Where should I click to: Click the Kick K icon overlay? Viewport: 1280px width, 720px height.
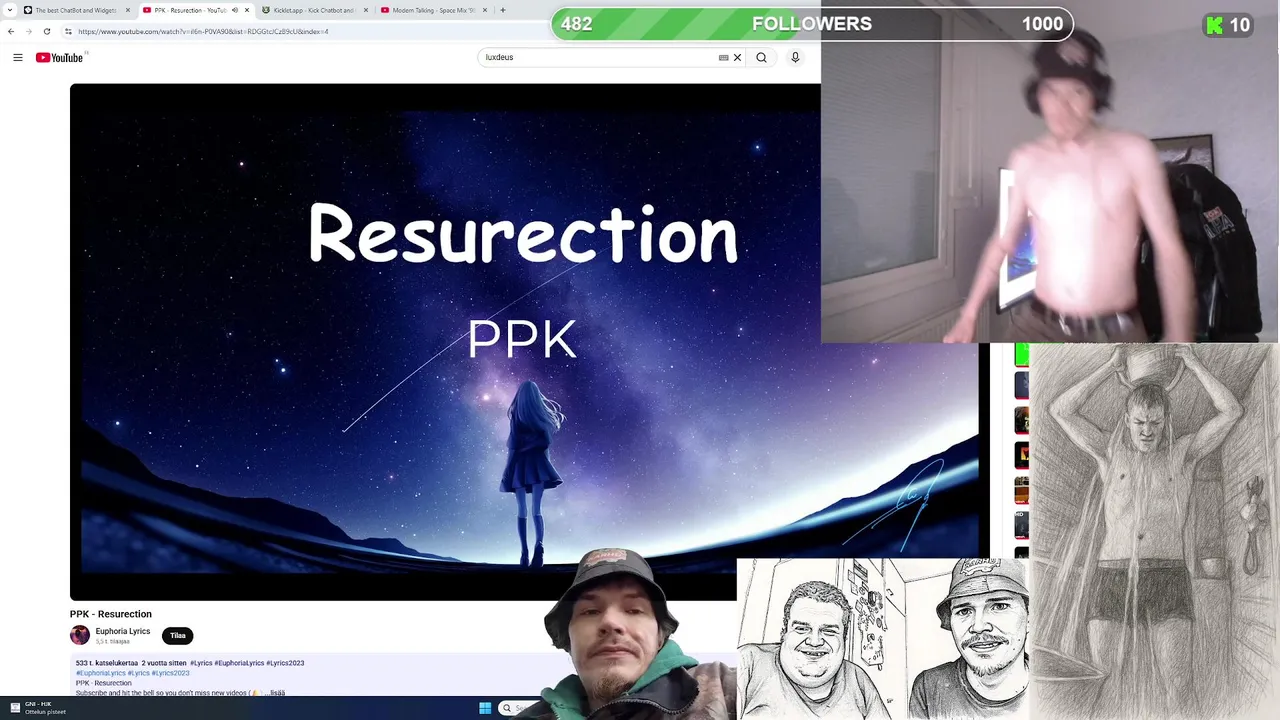1215,26
